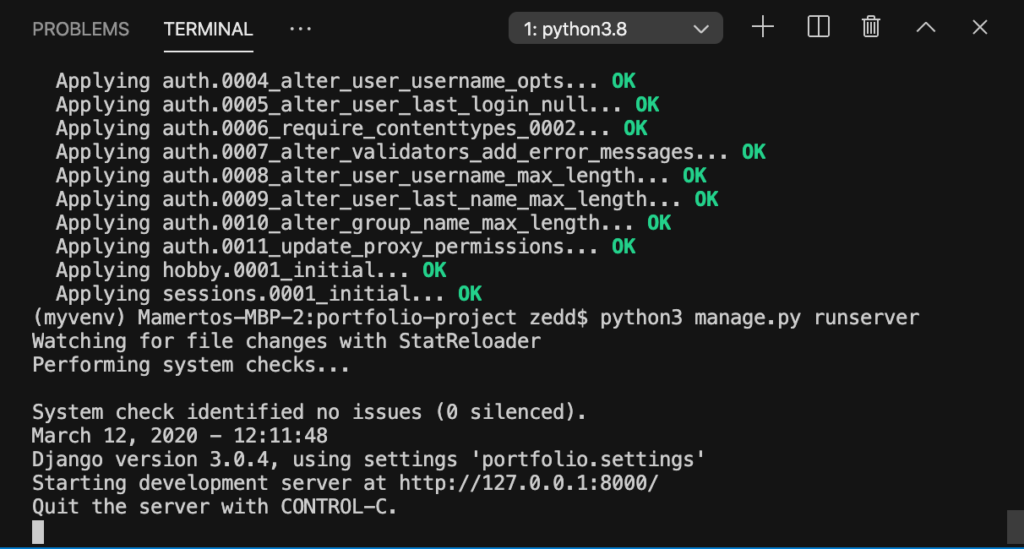Open the '1: python3.8' terminal dropdown
Viewport: 1024px width, 549px height.
pyautogui.click(x=615, y=29)
